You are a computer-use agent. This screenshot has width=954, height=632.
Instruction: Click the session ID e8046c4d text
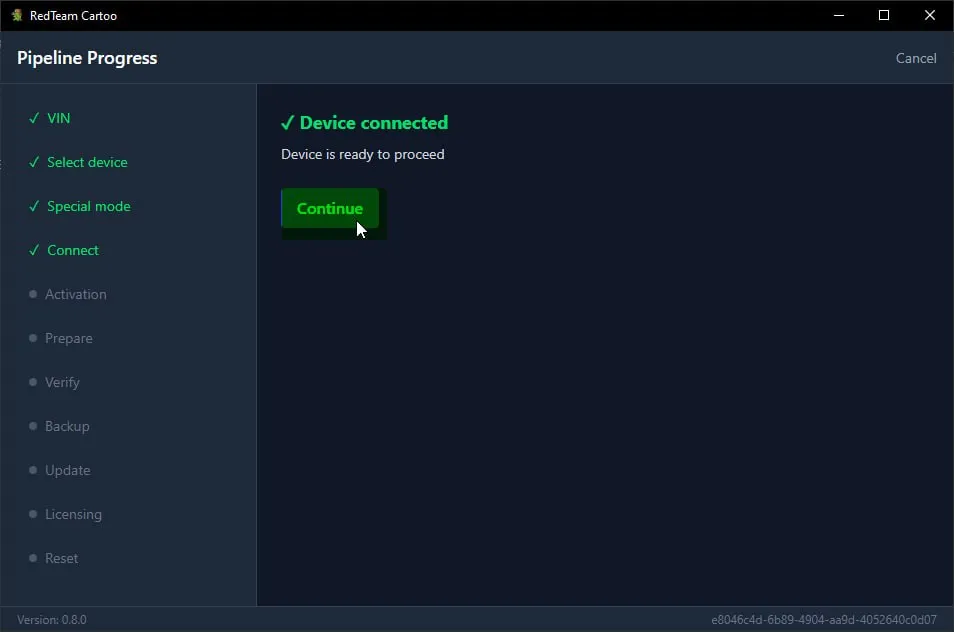pyautogui.click(x=824, y=620)
